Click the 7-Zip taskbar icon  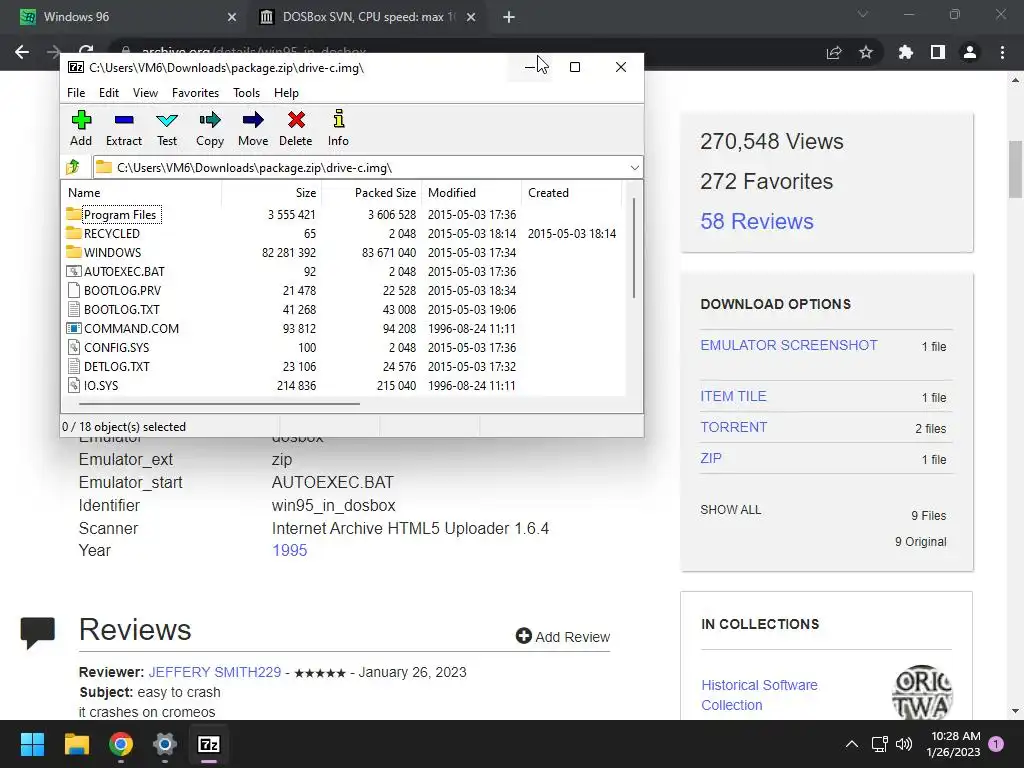[209, 744]
